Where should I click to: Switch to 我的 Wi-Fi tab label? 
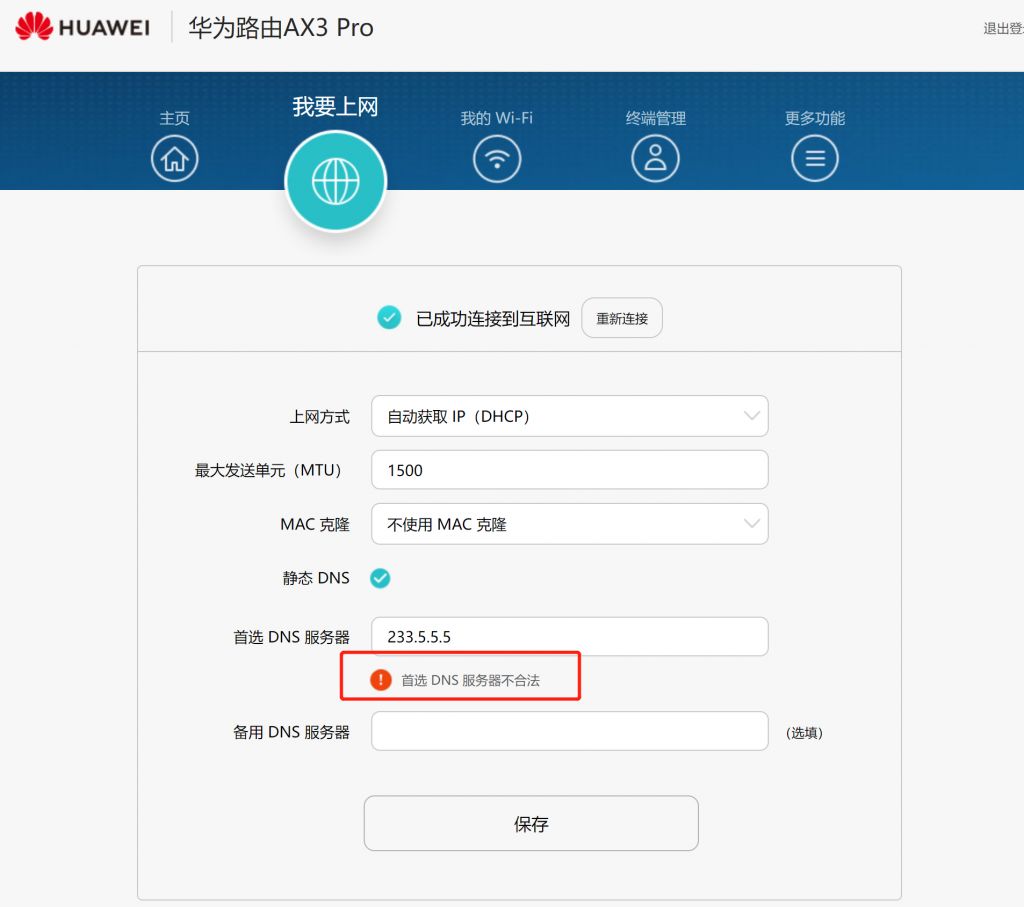tap(497, 118)
